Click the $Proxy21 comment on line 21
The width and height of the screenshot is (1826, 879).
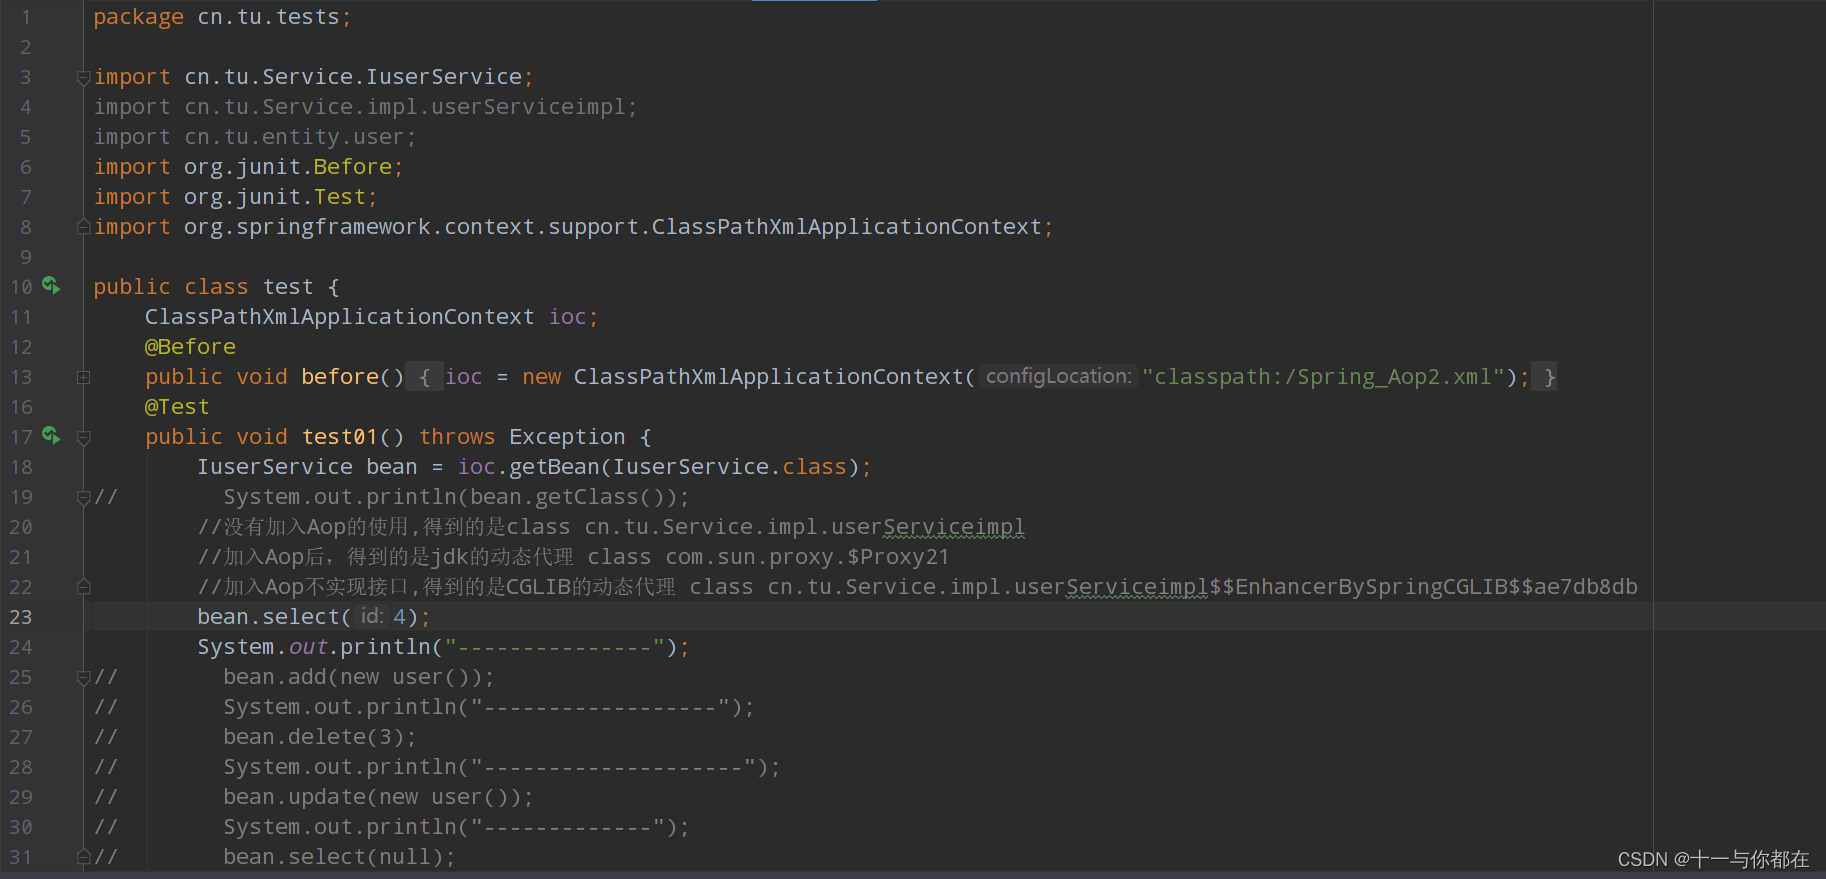point(898,557)
